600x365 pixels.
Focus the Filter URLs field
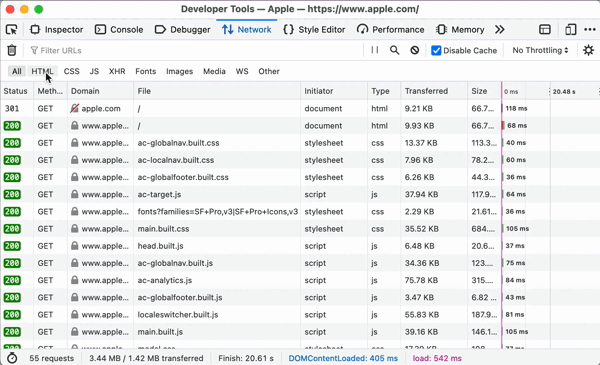click(x=195, y=51)
